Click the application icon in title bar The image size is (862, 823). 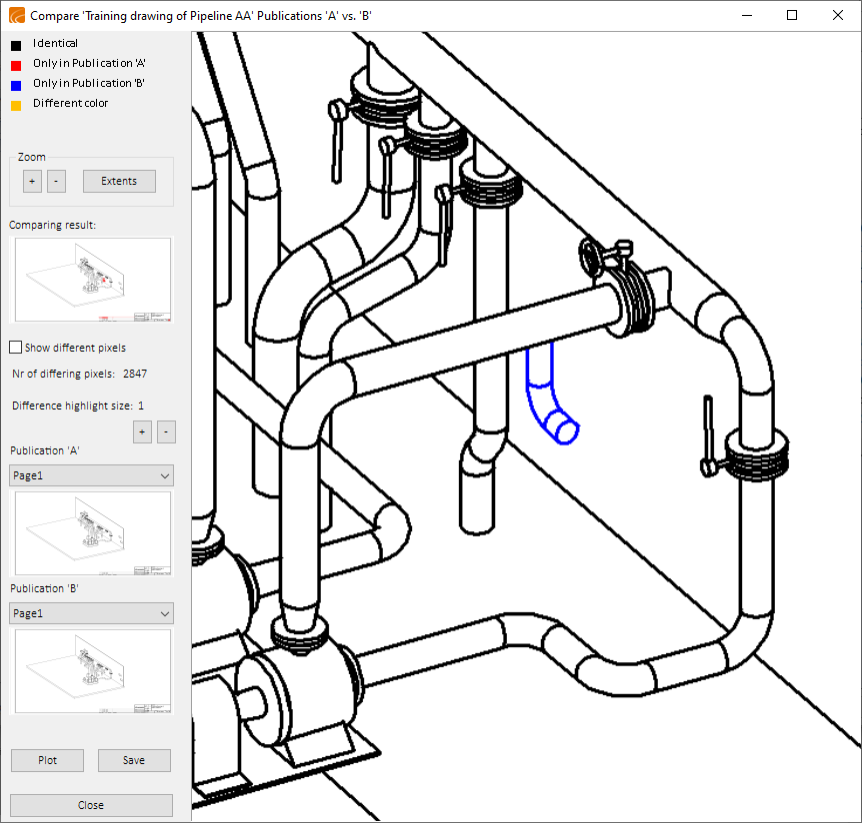click(16, 16)
